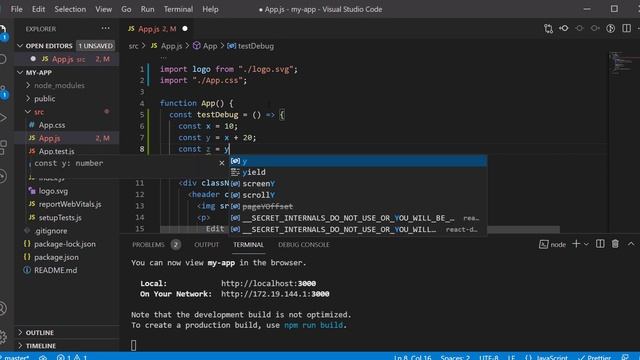This screenshot has height=360, width=640.
Task: Close the const y tooltip with X
Action: click(x=222, y=163)
